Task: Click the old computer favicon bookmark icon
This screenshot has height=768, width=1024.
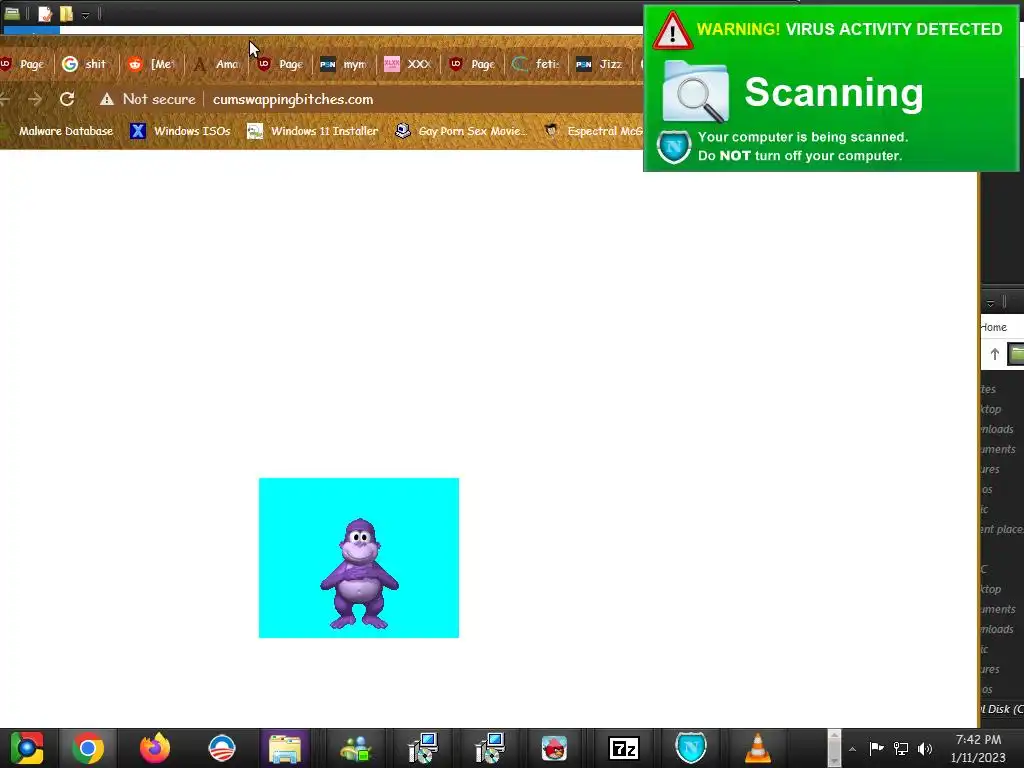Action: (403, 131)
